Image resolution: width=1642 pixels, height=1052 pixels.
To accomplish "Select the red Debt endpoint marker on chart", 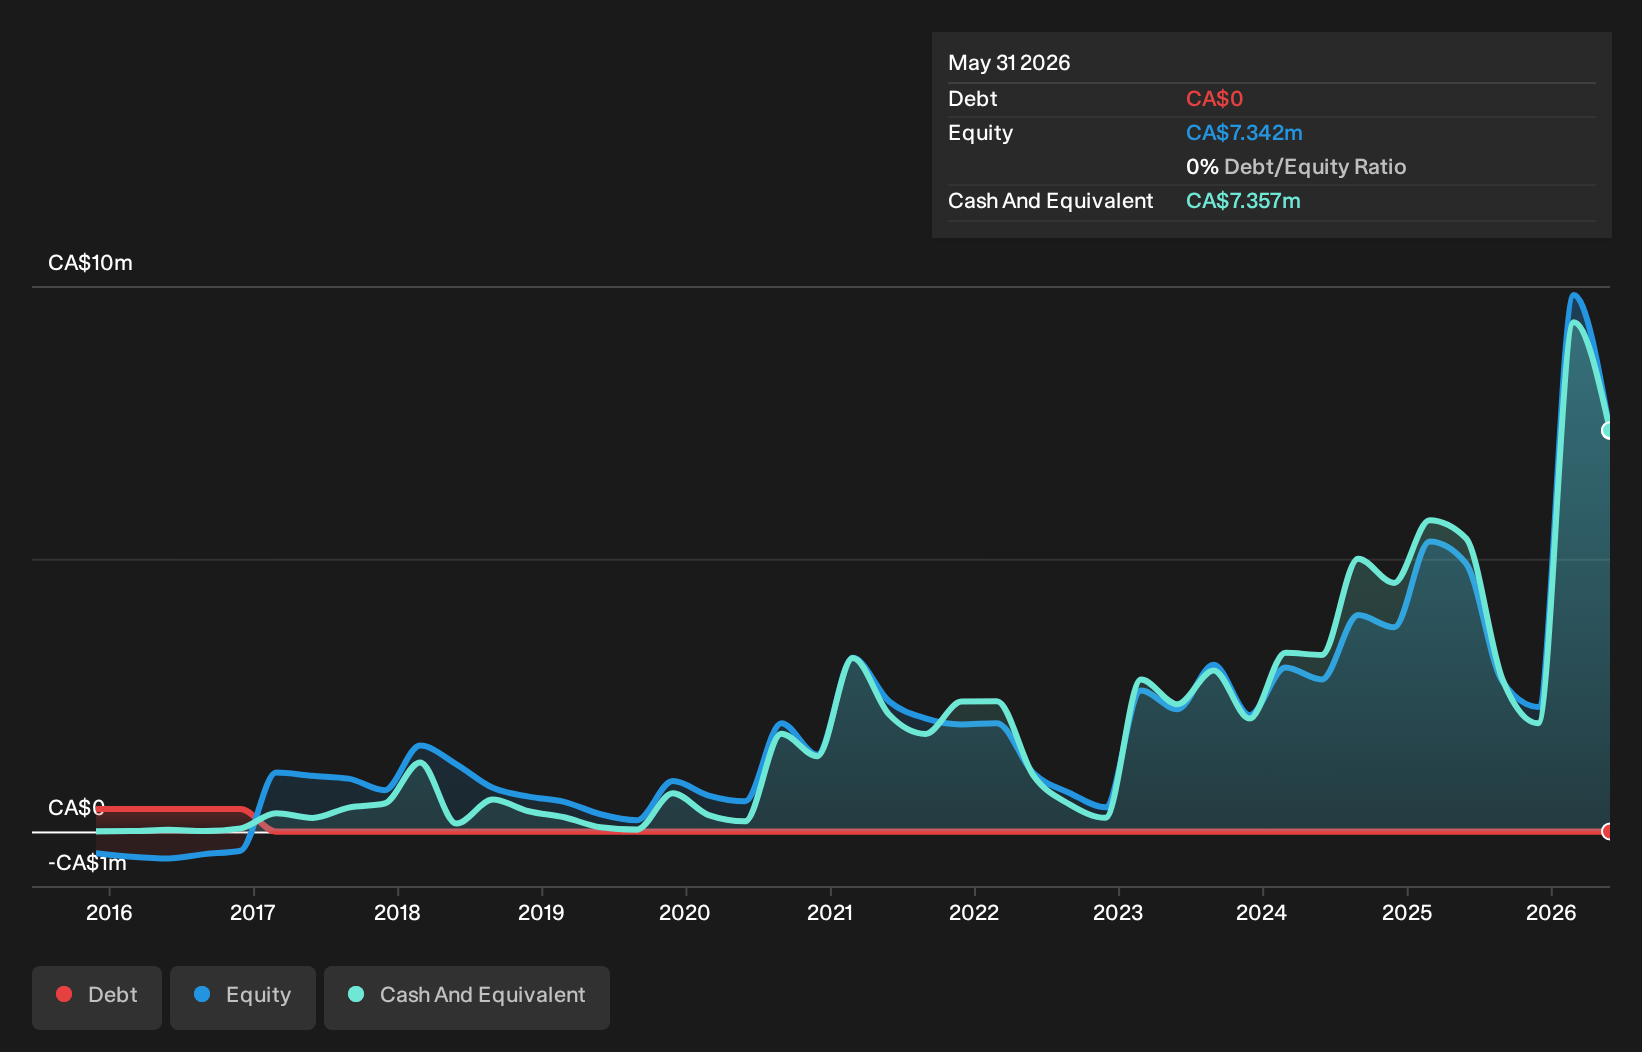I will (1608, 831).
